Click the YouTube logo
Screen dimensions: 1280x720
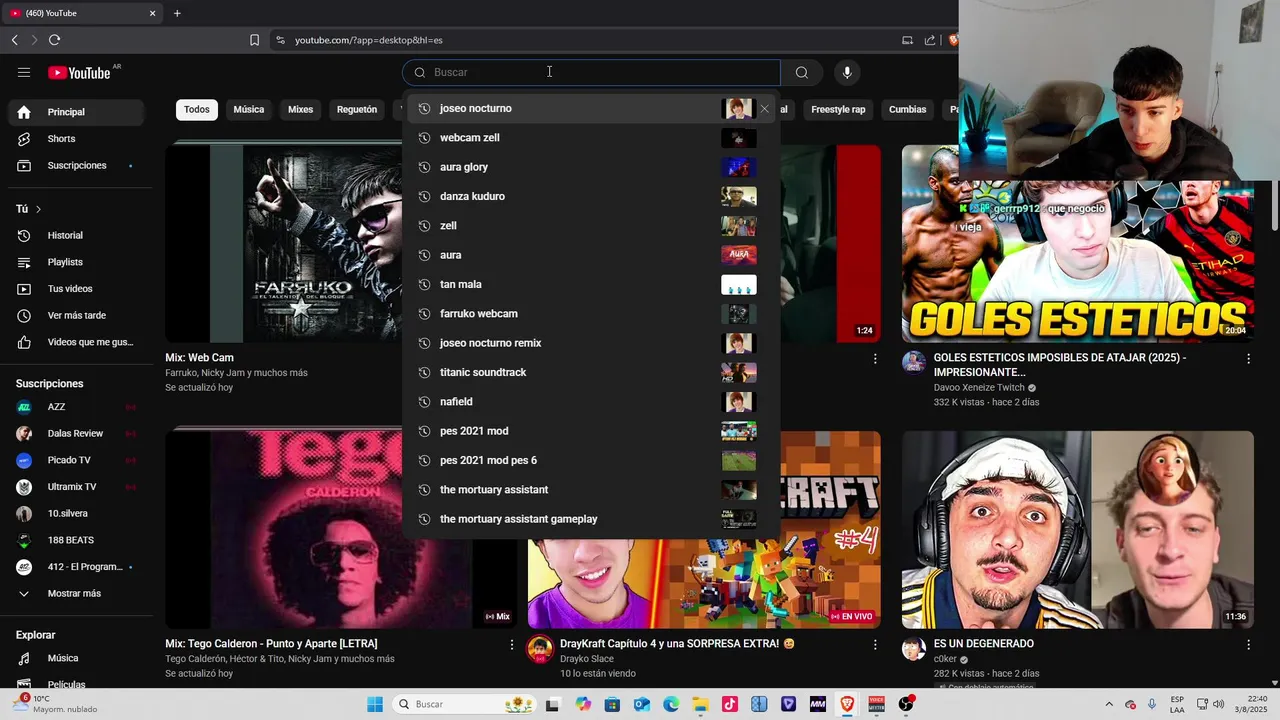point(79,72)
